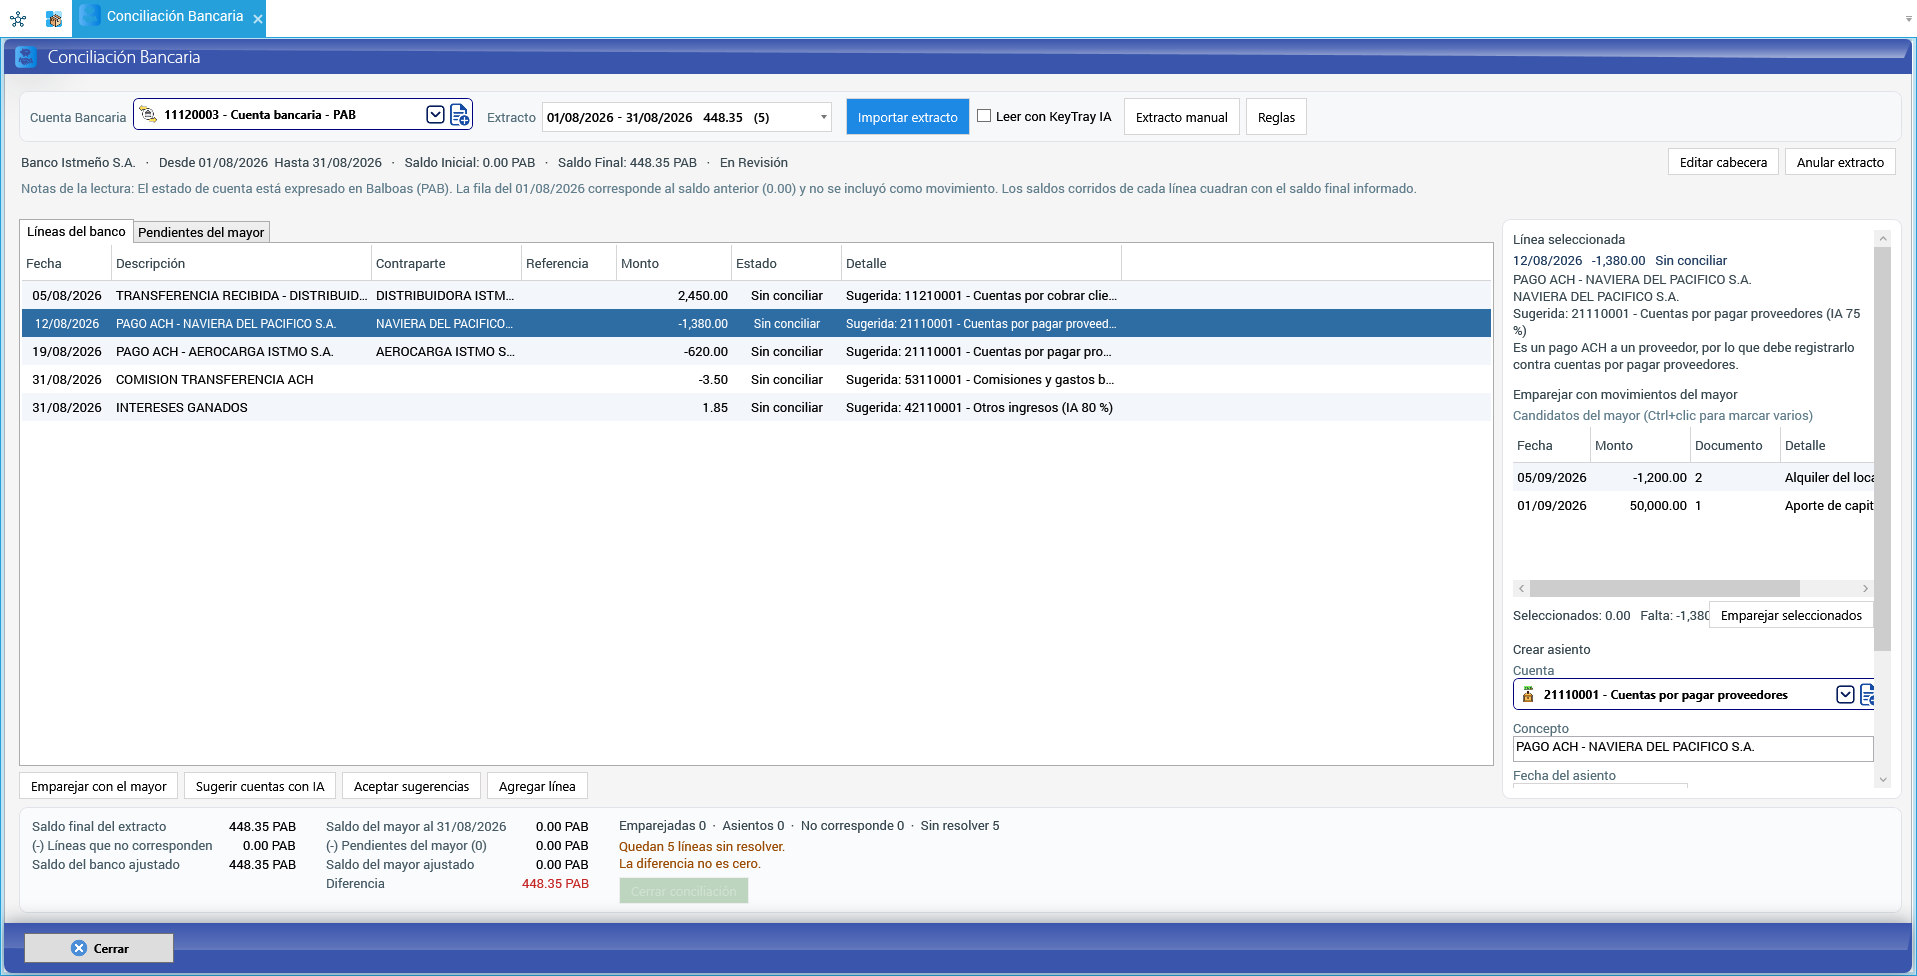Click the bank account icon in Cuenta Bancaria field
1917x976 pixels.
(148, 115)
